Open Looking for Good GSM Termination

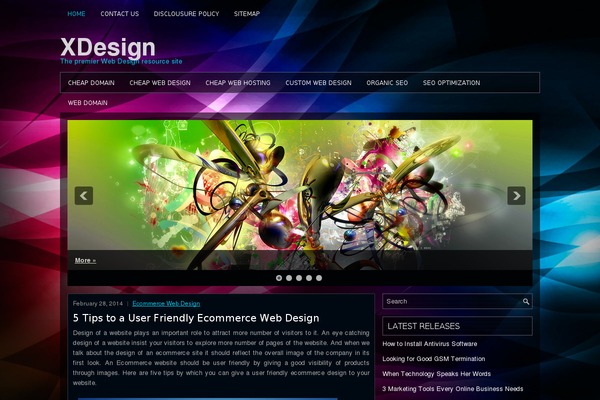point(434,359)
